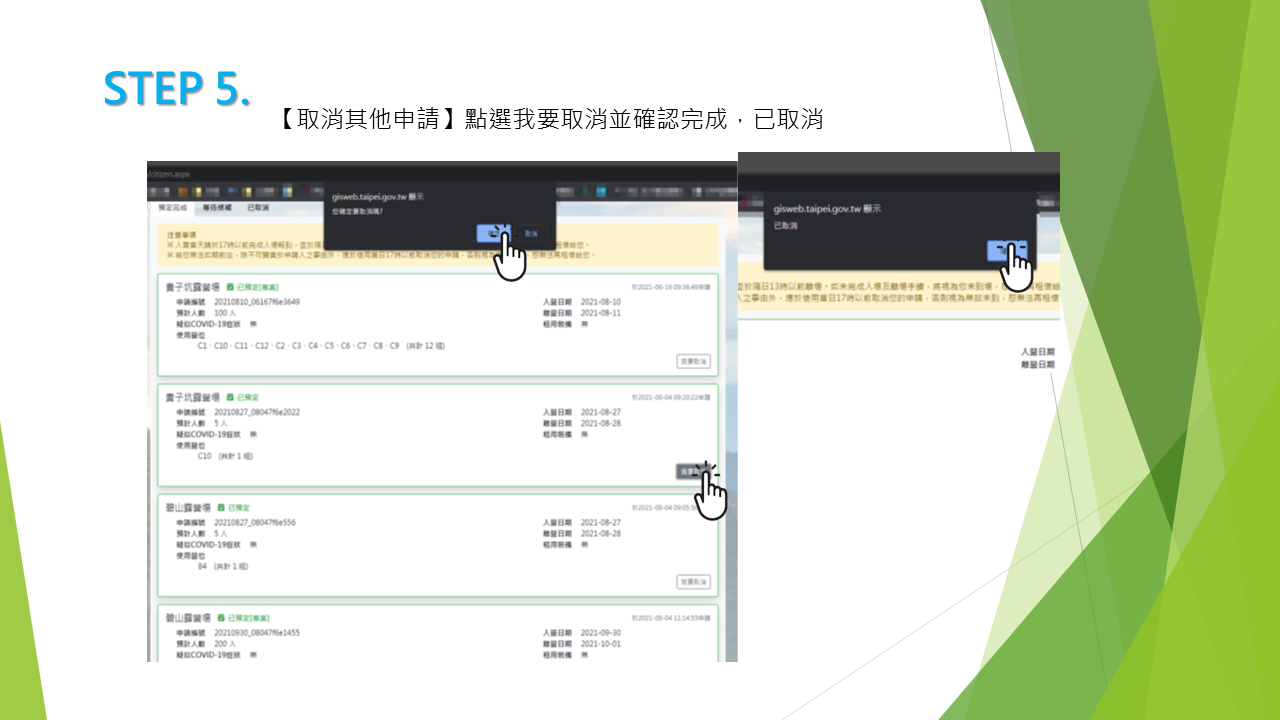Click 我要取消 on the 20210810_06167f6e3649 booking
1280x720 pixels.
click(693, 361)
